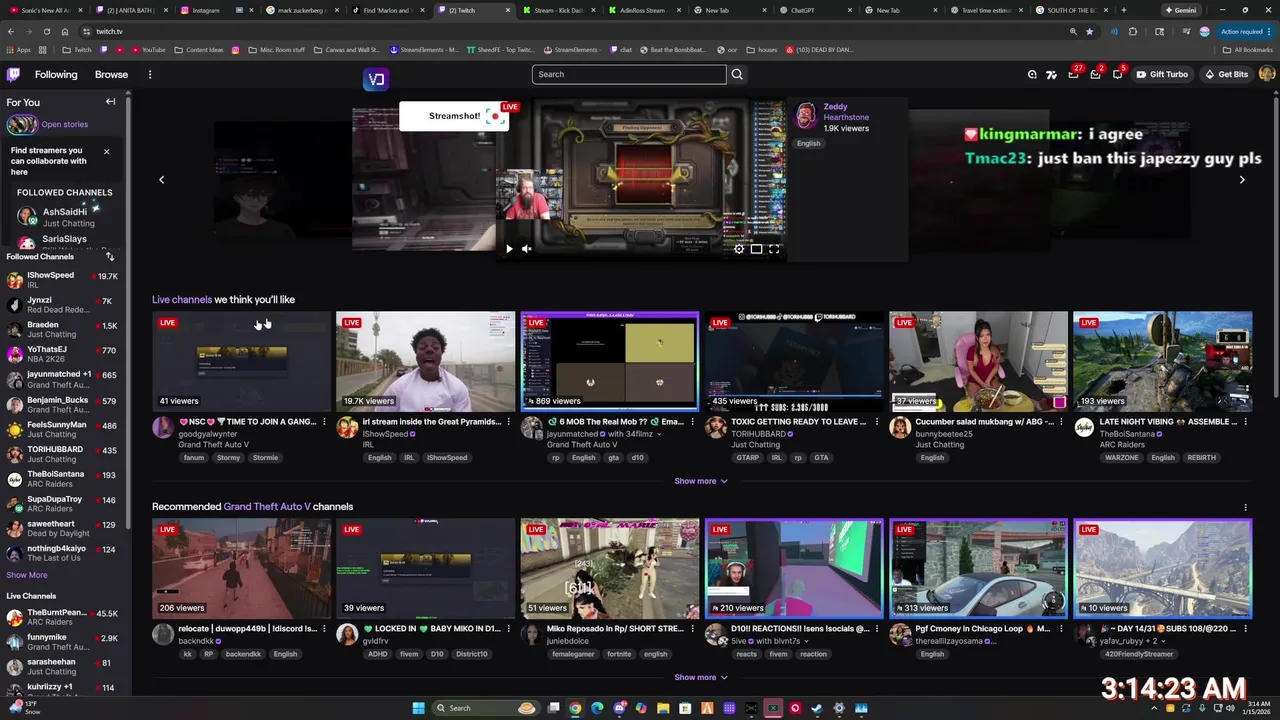Open the bunnybeebee25 mukbang stream thumbnail
Viewport: 1280px width, 720px height.
[978, 361]
